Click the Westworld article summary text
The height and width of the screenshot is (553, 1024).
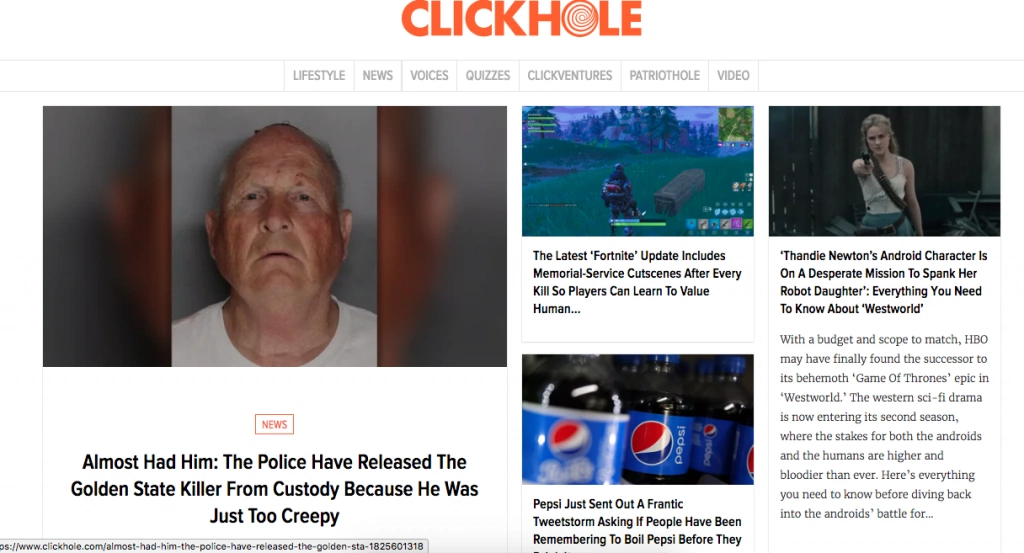point(884,426)
